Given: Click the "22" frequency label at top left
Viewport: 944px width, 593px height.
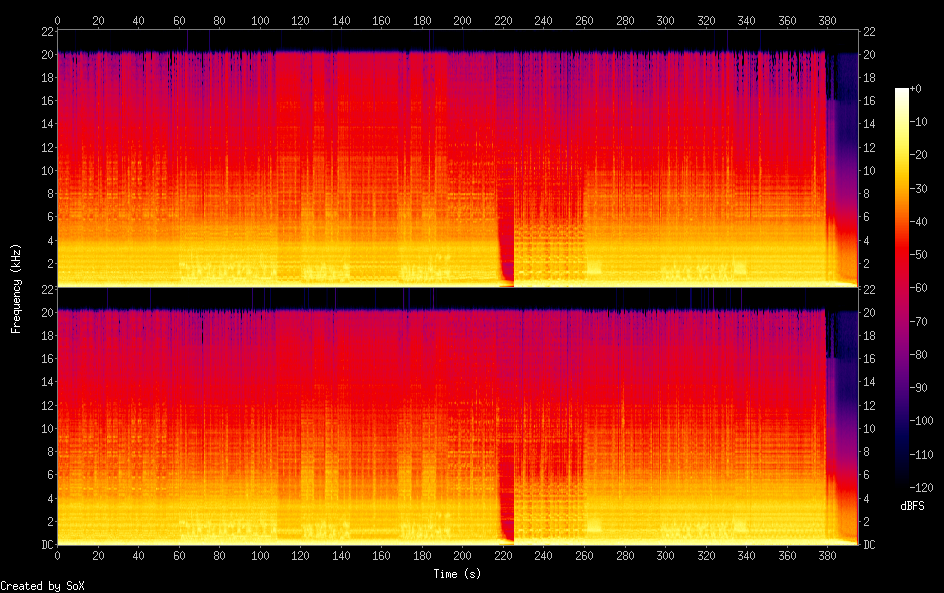Looking at the screenshot, I should point(46,32).
